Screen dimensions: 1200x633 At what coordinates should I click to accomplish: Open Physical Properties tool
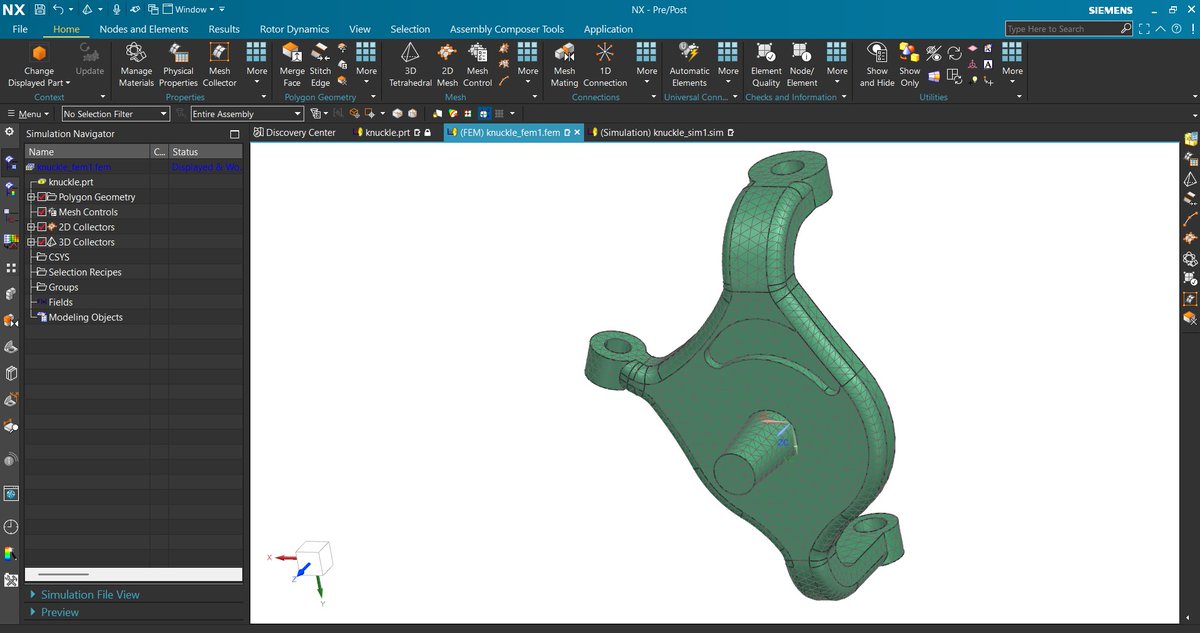178,65
